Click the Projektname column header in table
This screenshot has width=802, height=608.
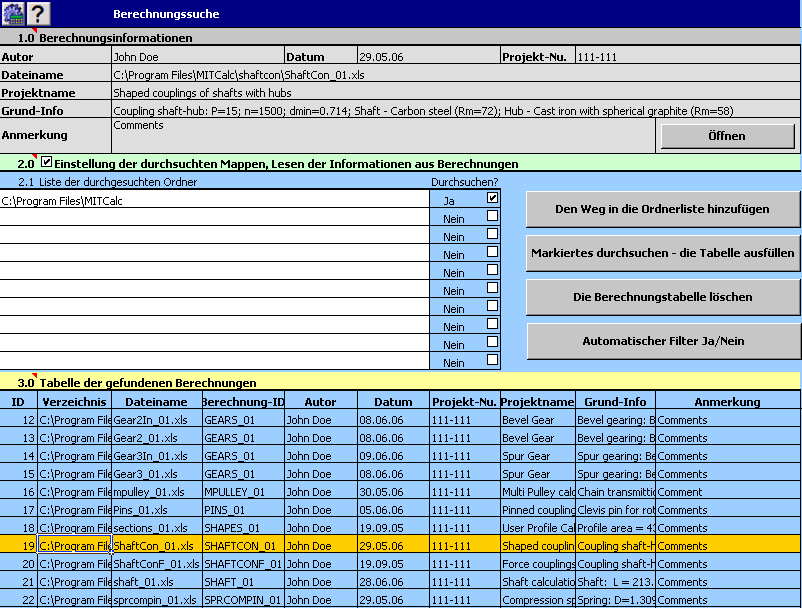(538, 402)
